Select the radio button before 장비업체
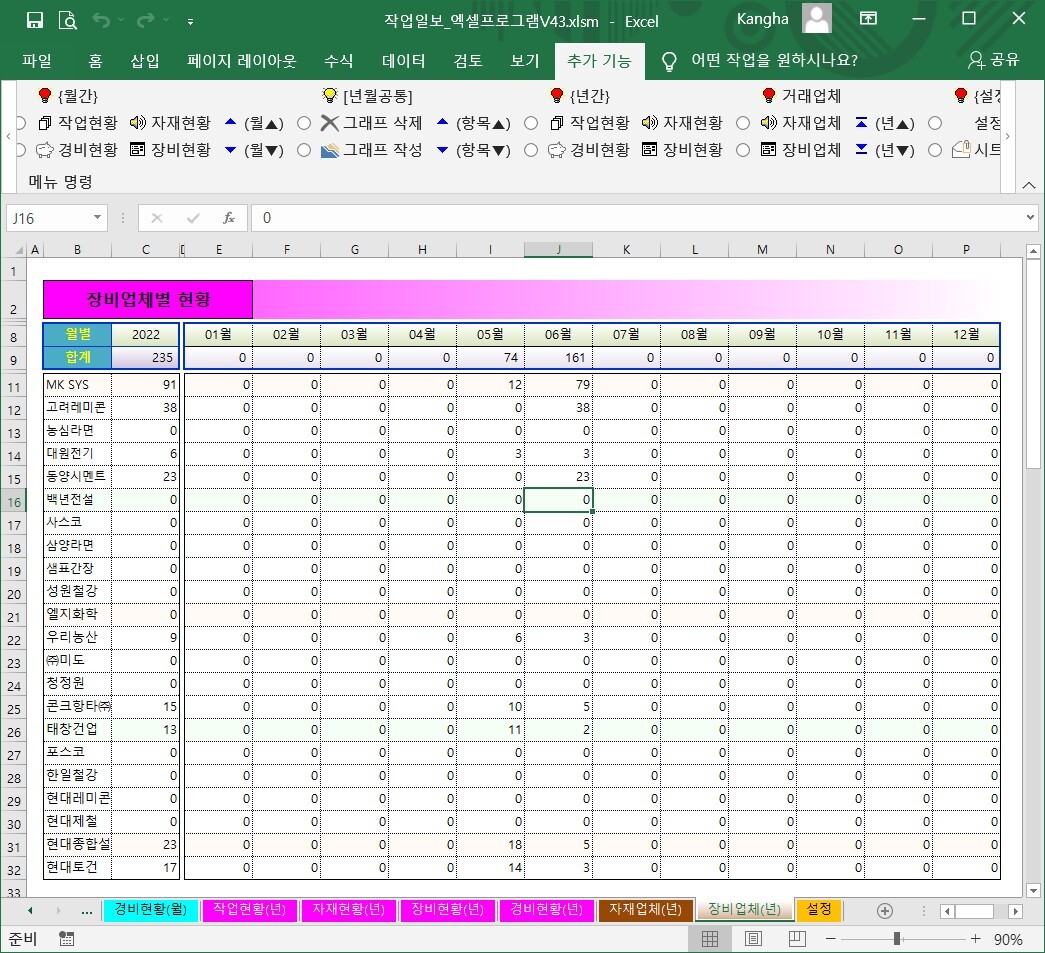The image size is (1045, 953). click(743, 151)
